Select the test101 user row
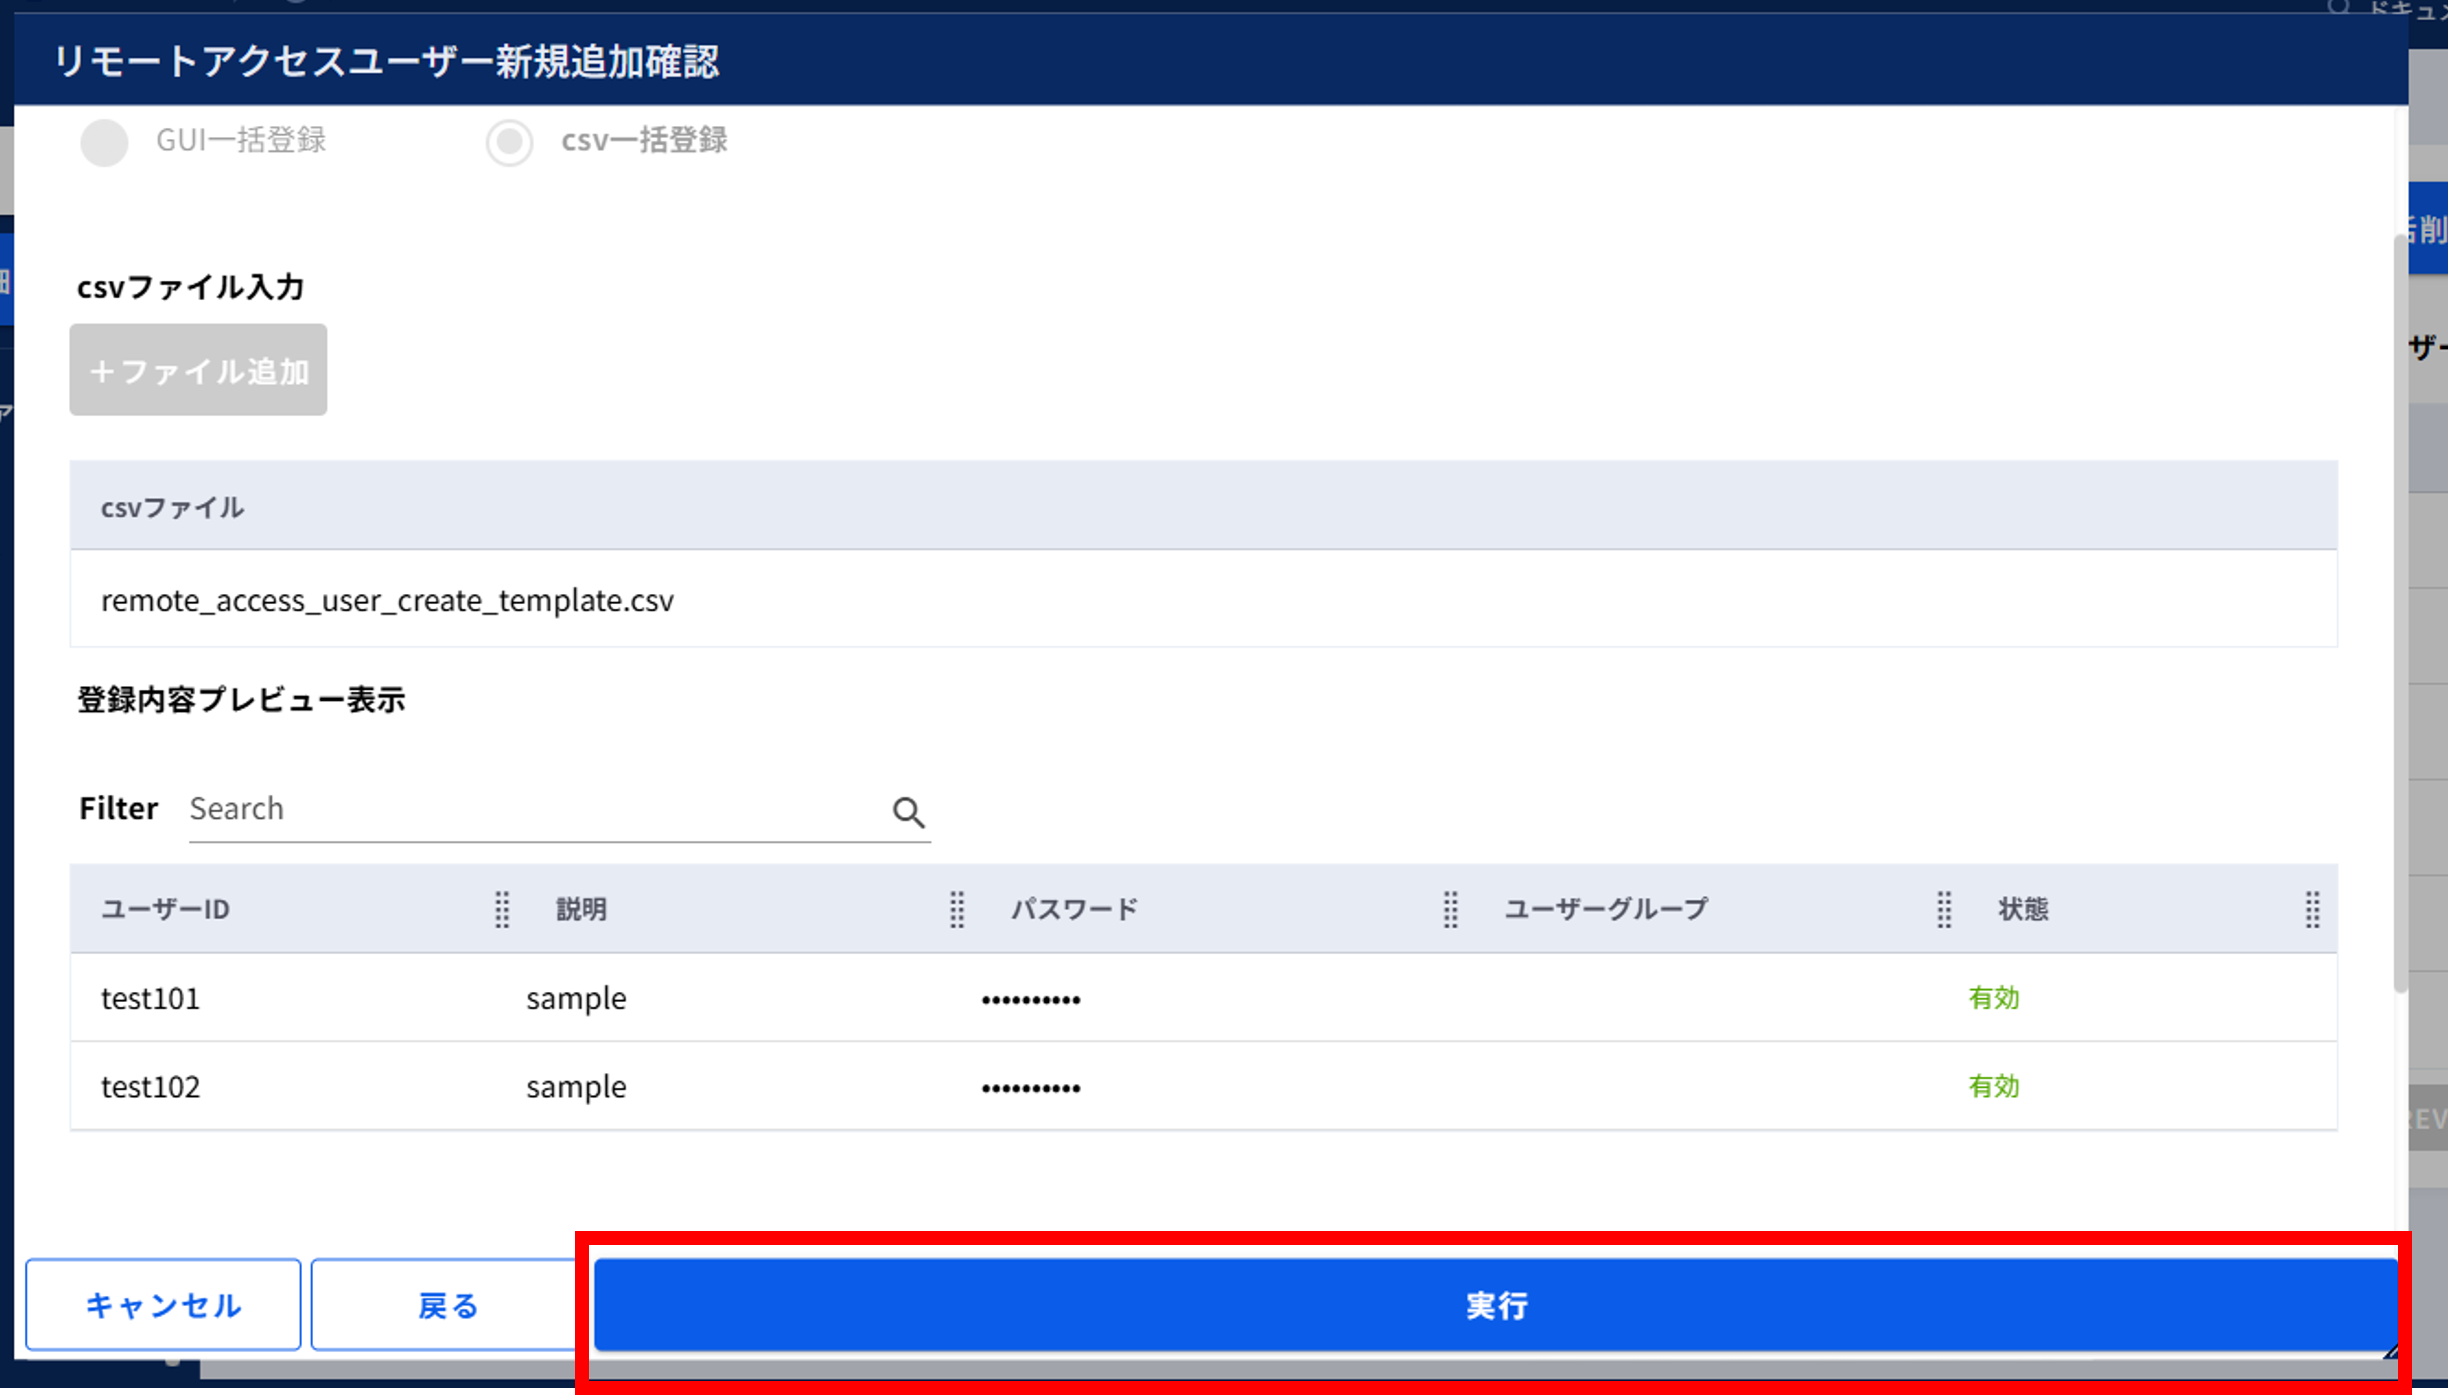Screen dimensions: 2448x1395 point(1204,998)
